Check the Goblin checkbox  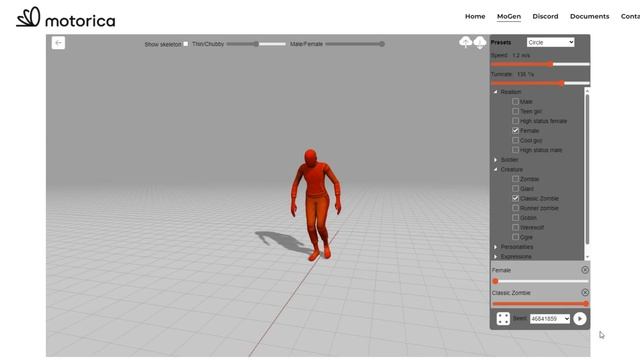coord(516,218)
